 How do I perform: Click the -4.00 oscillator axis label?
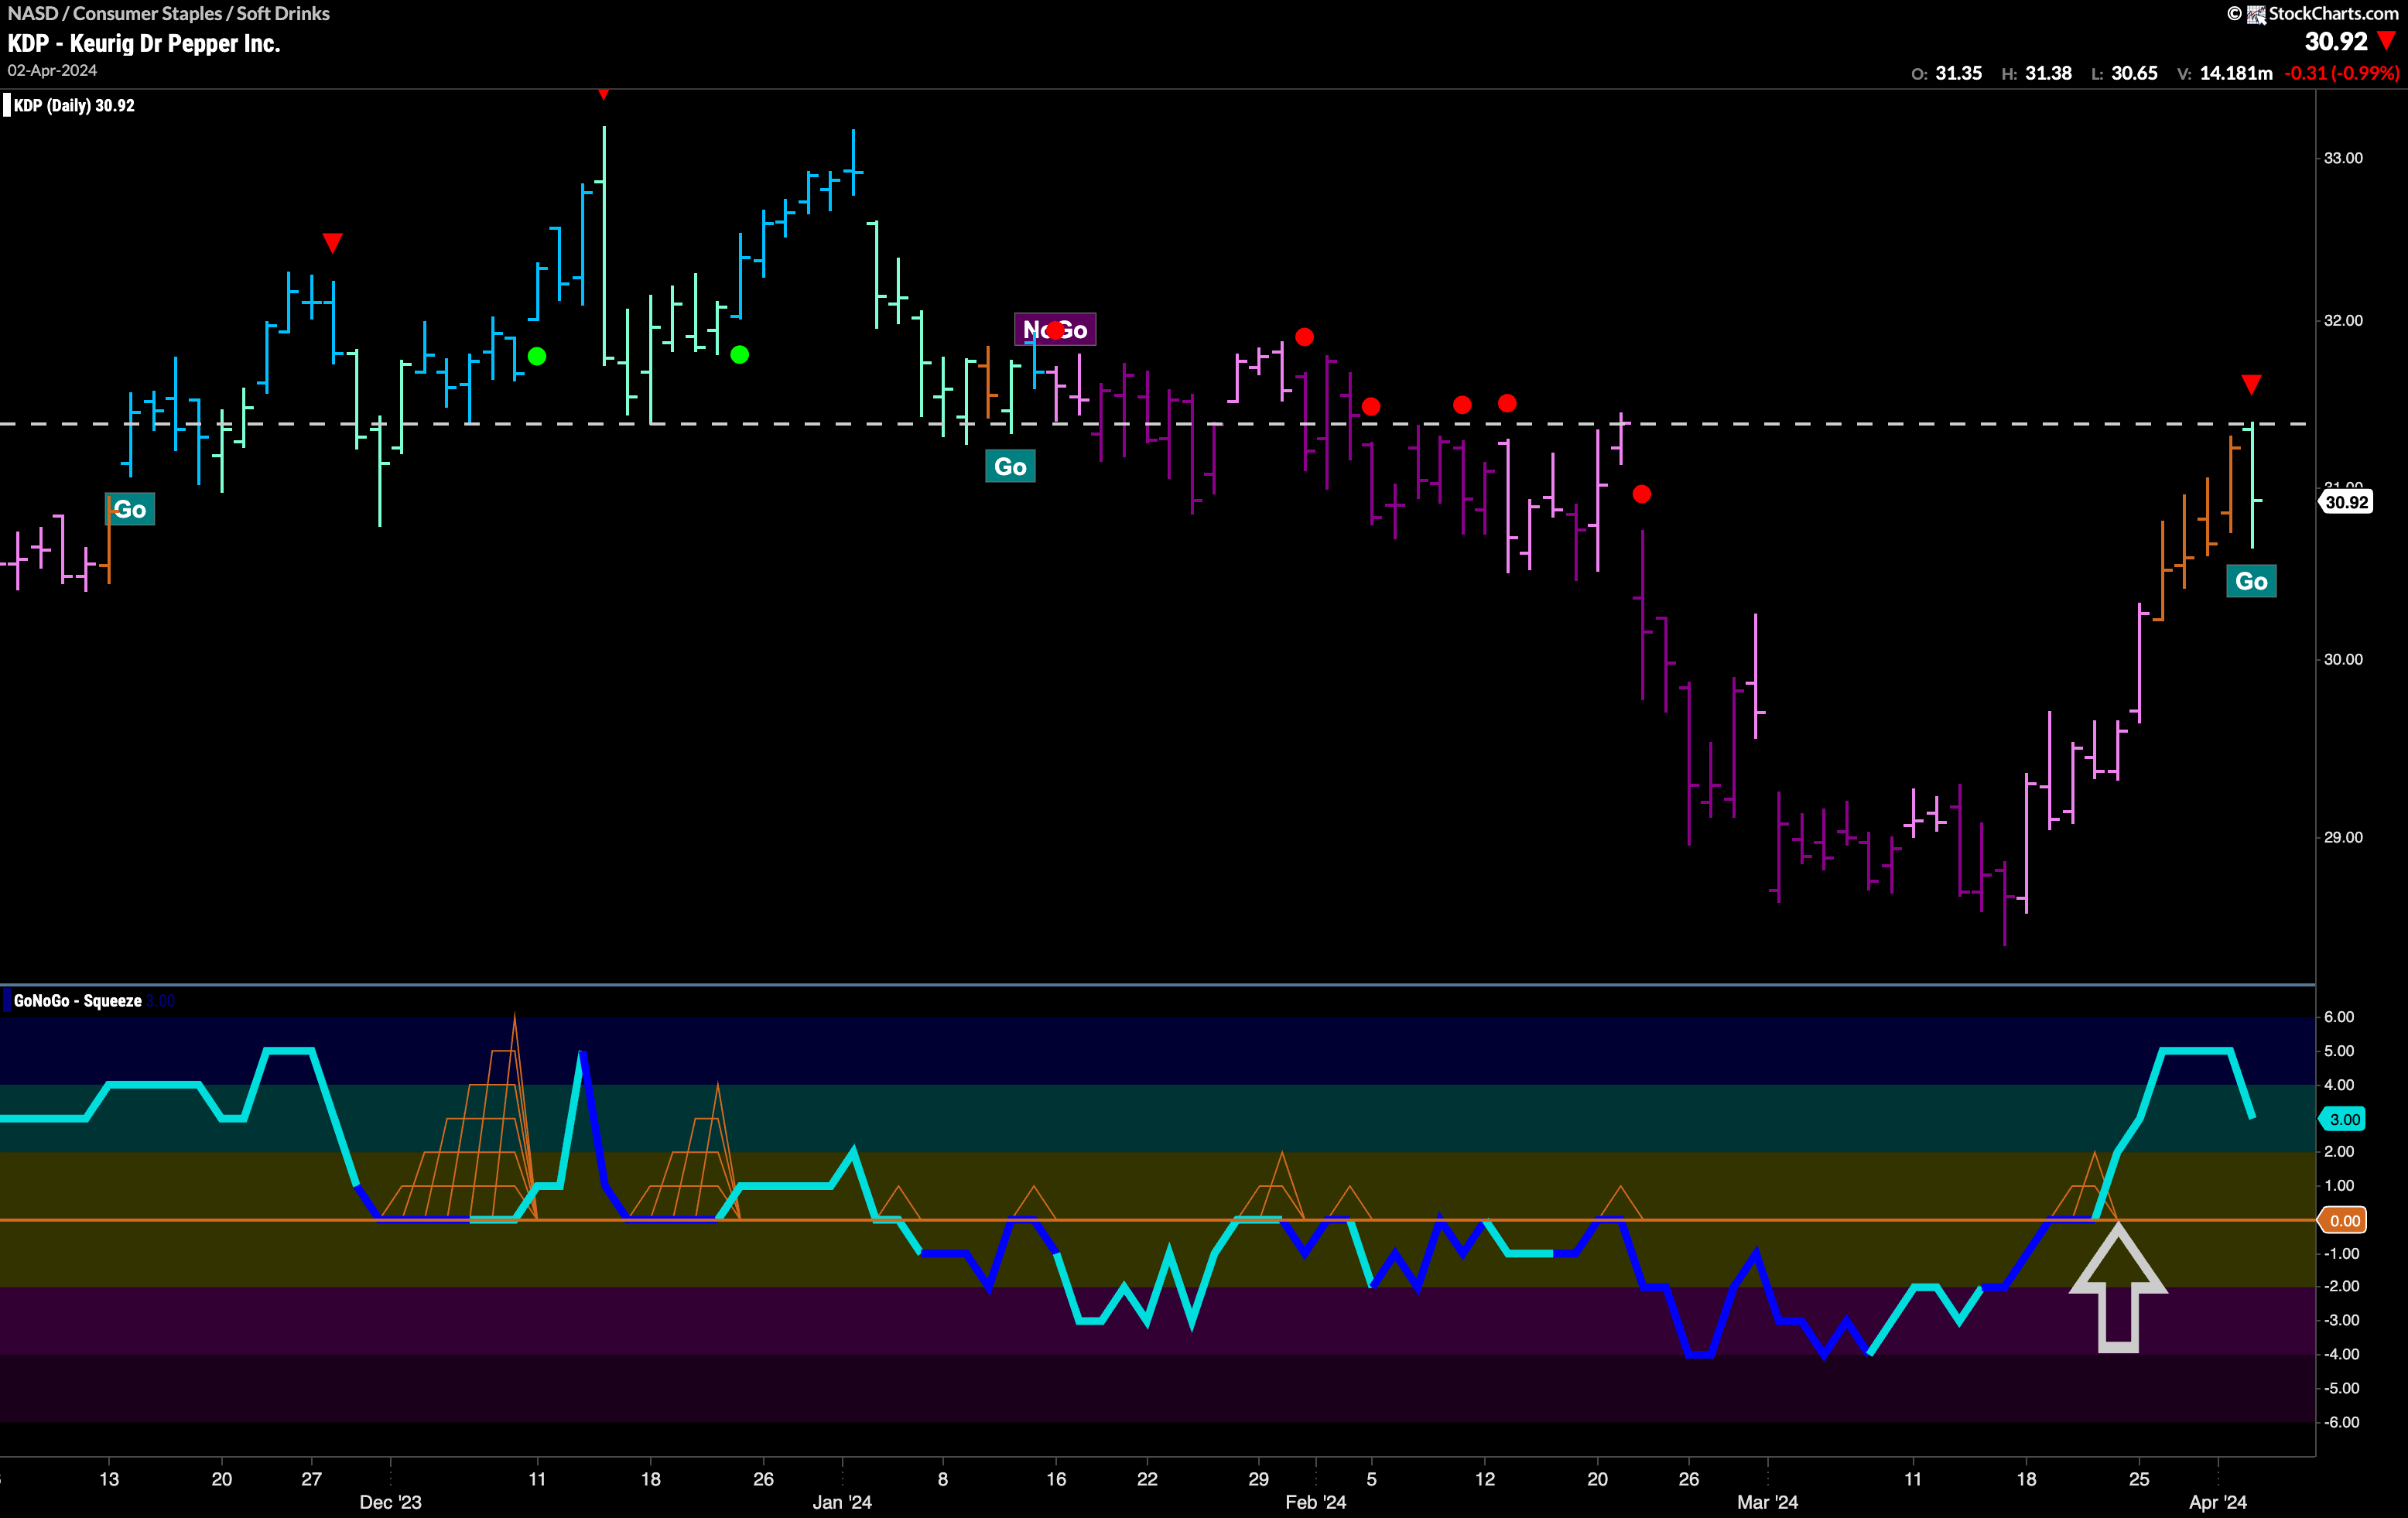[x=2339, y=1354]
